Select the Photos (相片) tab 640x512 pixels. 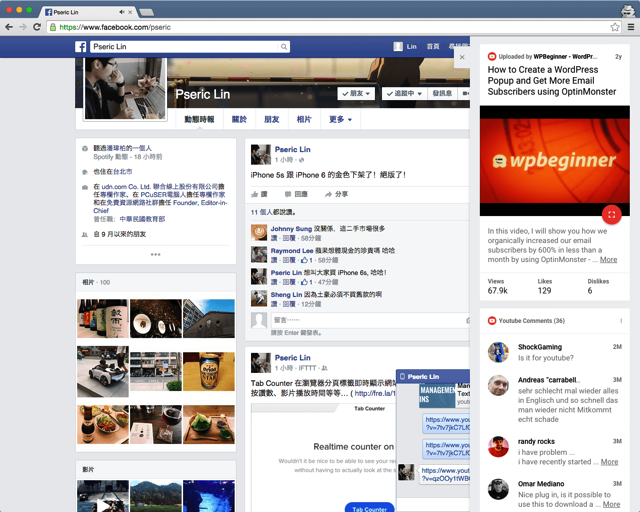[x=304, y=119]
